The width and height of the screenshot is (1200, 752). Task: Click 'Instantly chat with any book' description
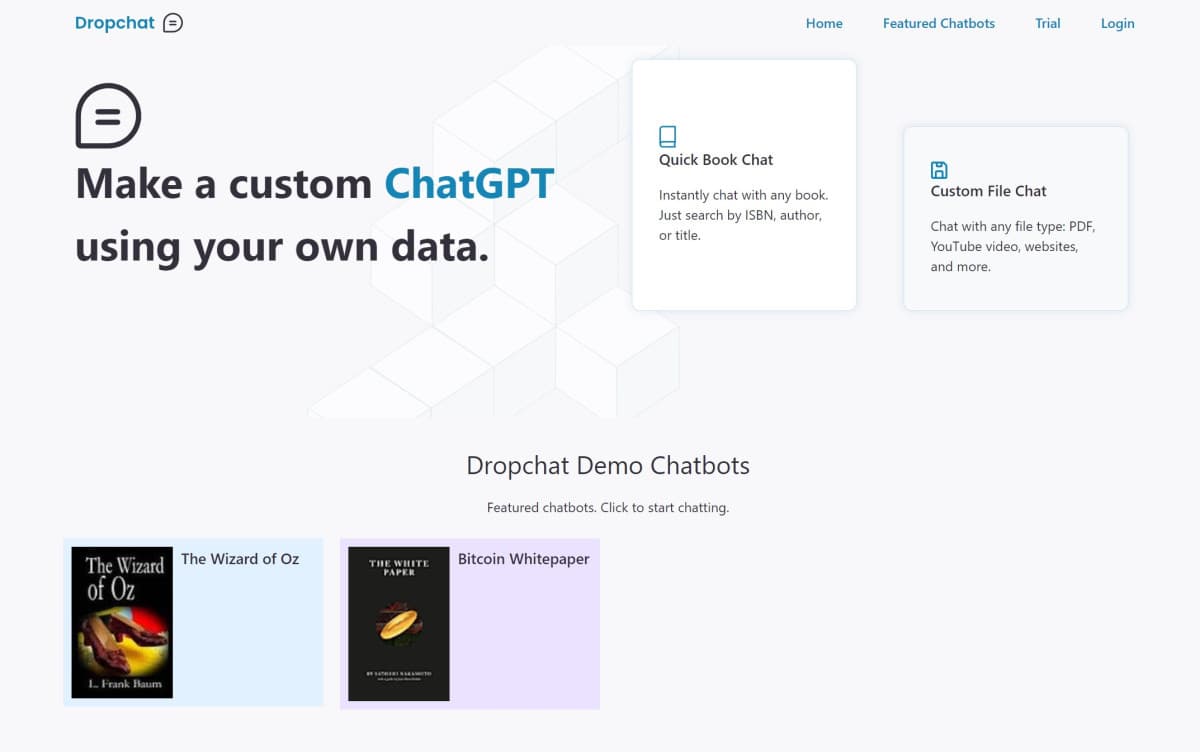743,215
